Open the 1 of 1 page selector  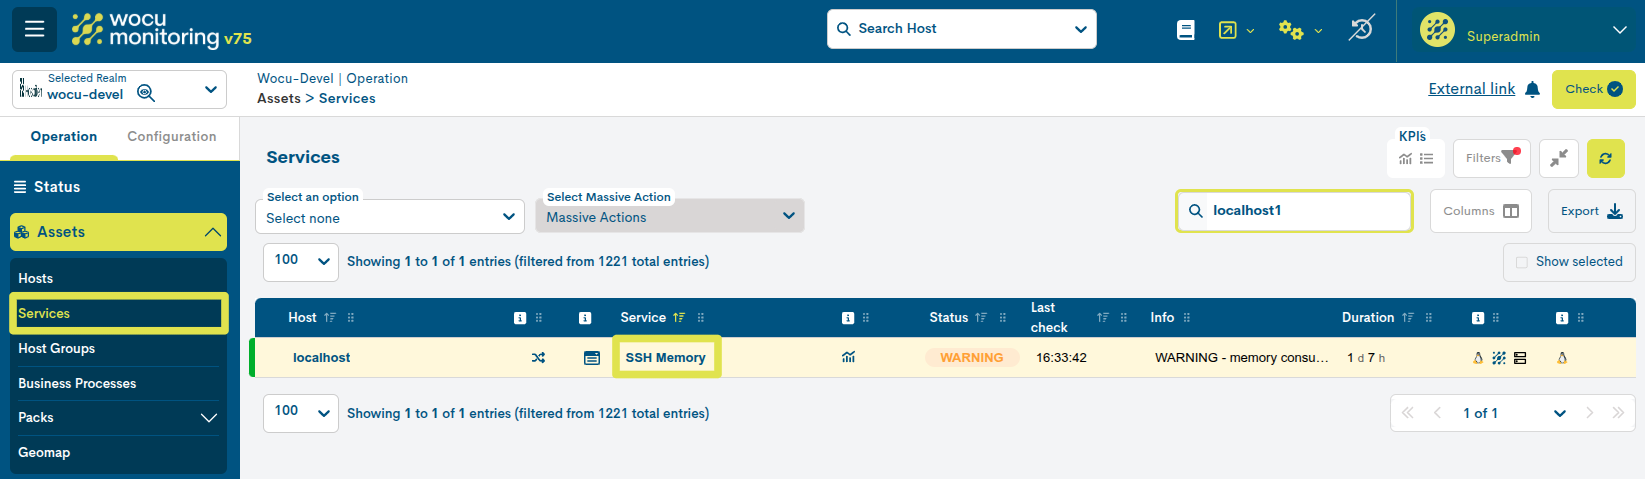coord(1513,413)
